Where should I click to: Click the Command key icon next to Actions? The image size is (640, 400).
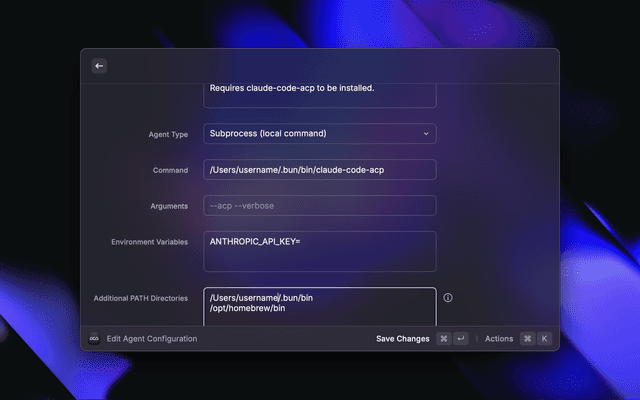tap(527, 339)
